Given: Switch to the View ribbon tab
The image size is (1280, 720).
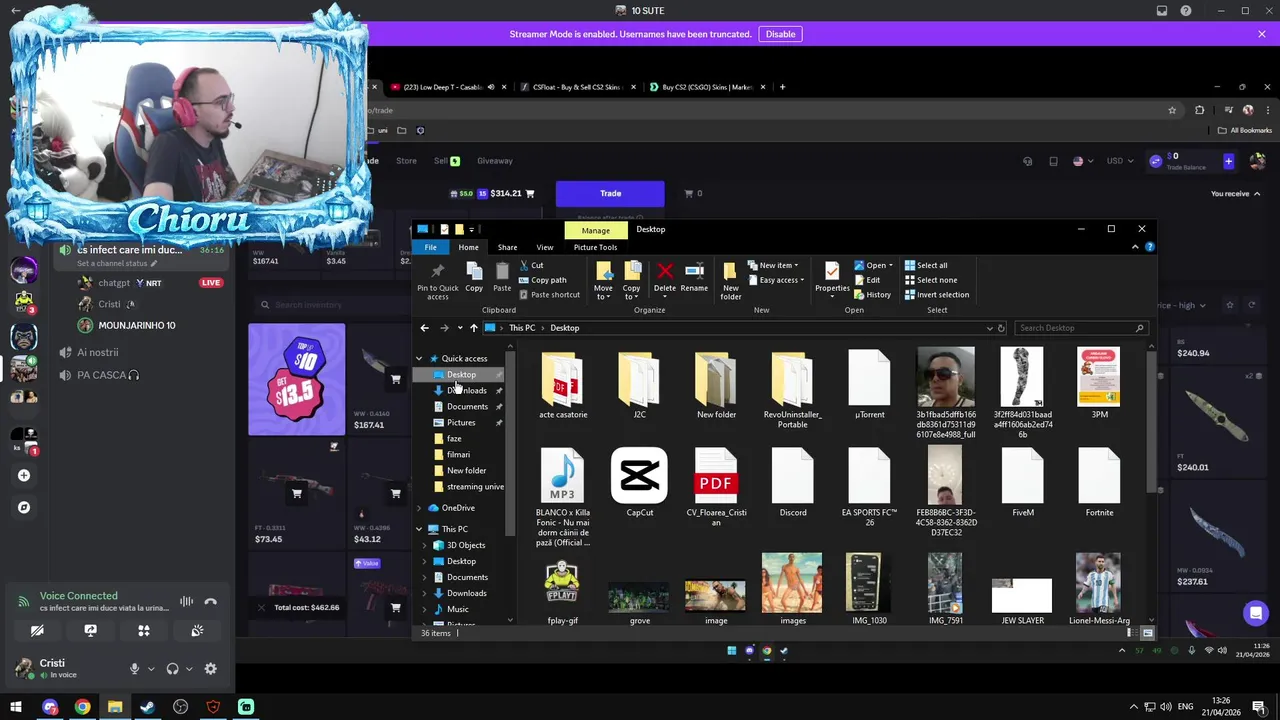Looking at the screenshot, I should tap(545, 247).
